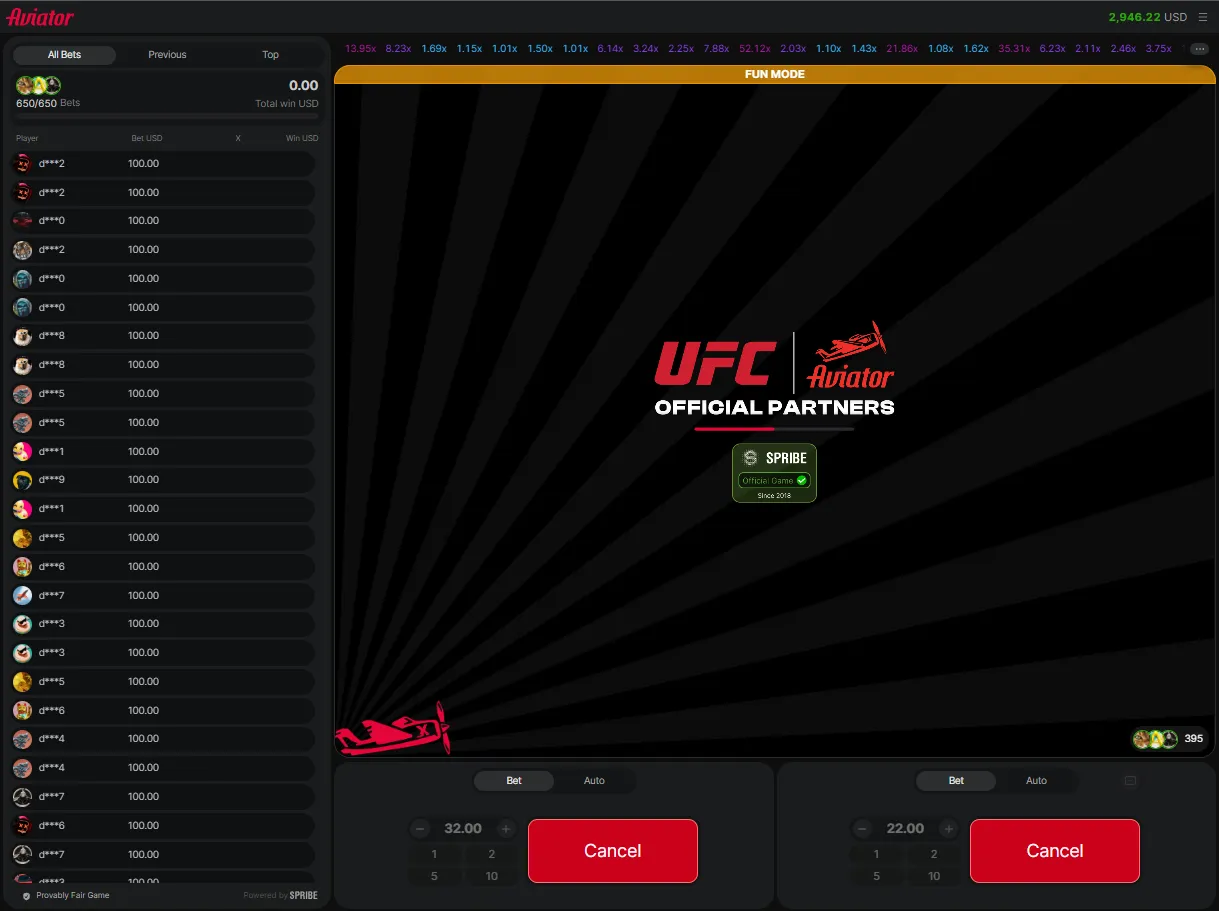This screenshot has width=1219, height=911.
Task: Expand the round history with the three-dot button
Action: [1199, 49]
